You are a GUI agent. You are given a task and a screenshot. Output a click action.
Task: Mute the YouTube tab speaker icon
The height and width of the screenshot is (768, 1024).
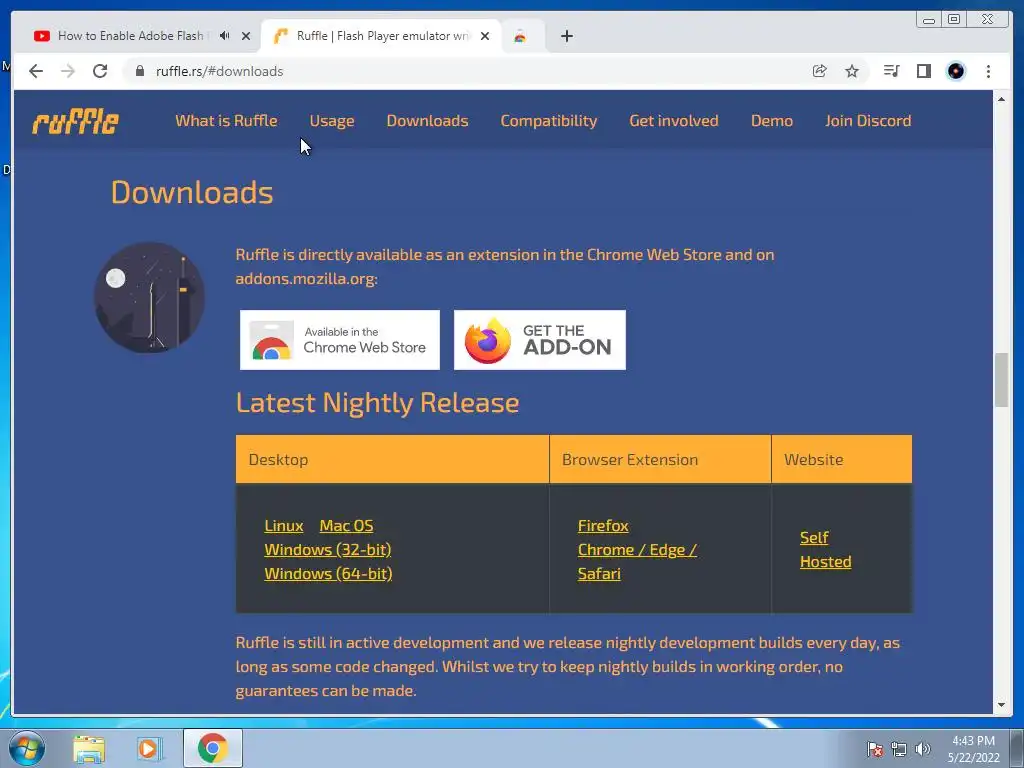(x=225, y=36)
